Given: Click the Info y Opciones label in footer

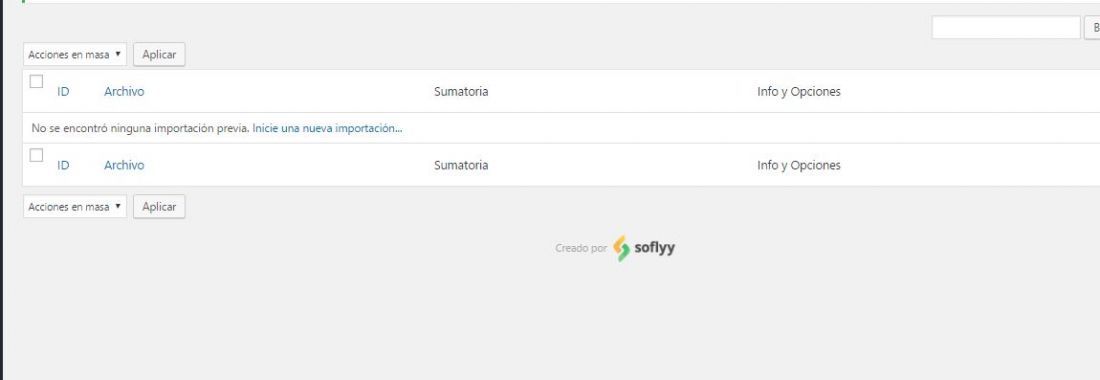Looking at the screenshot, I should (x=798, y=165).
